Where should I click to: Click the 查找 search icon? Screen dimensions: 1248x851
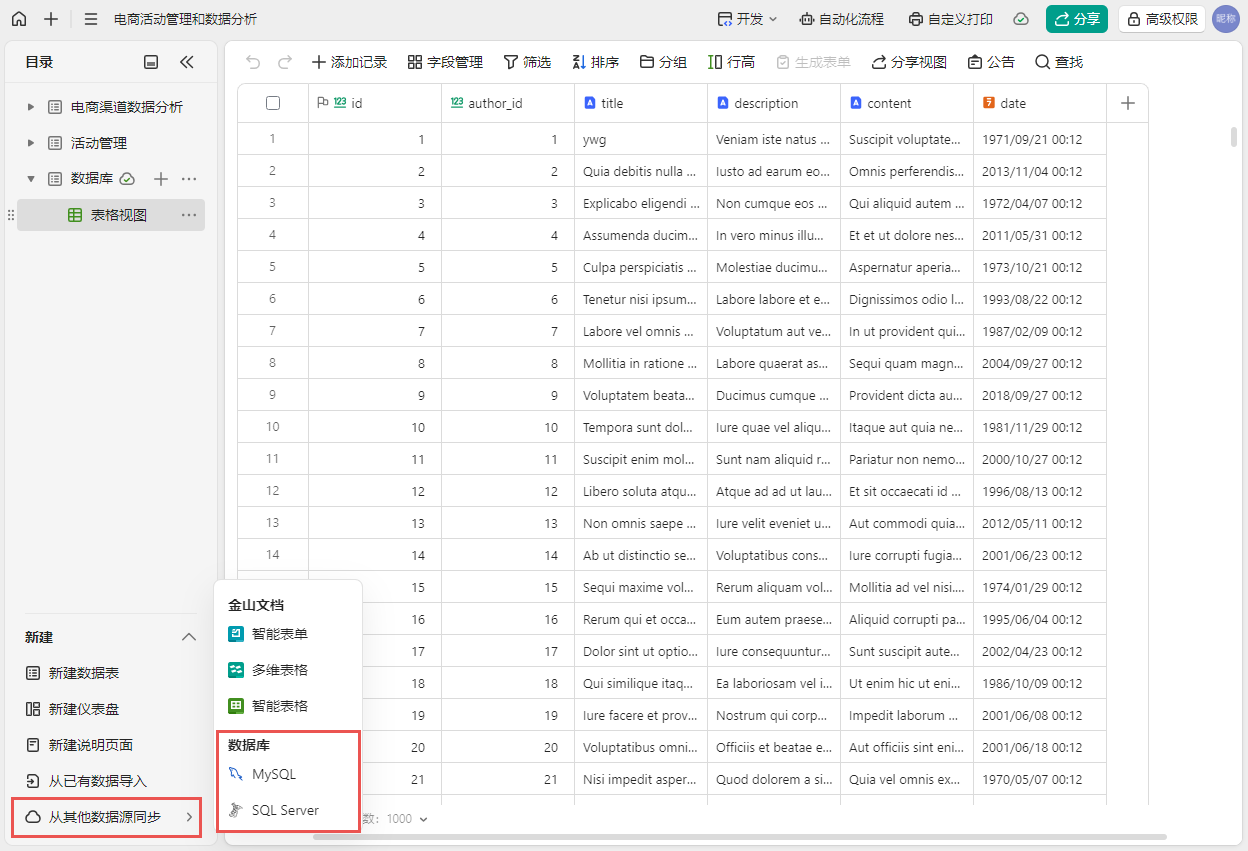1058,62
